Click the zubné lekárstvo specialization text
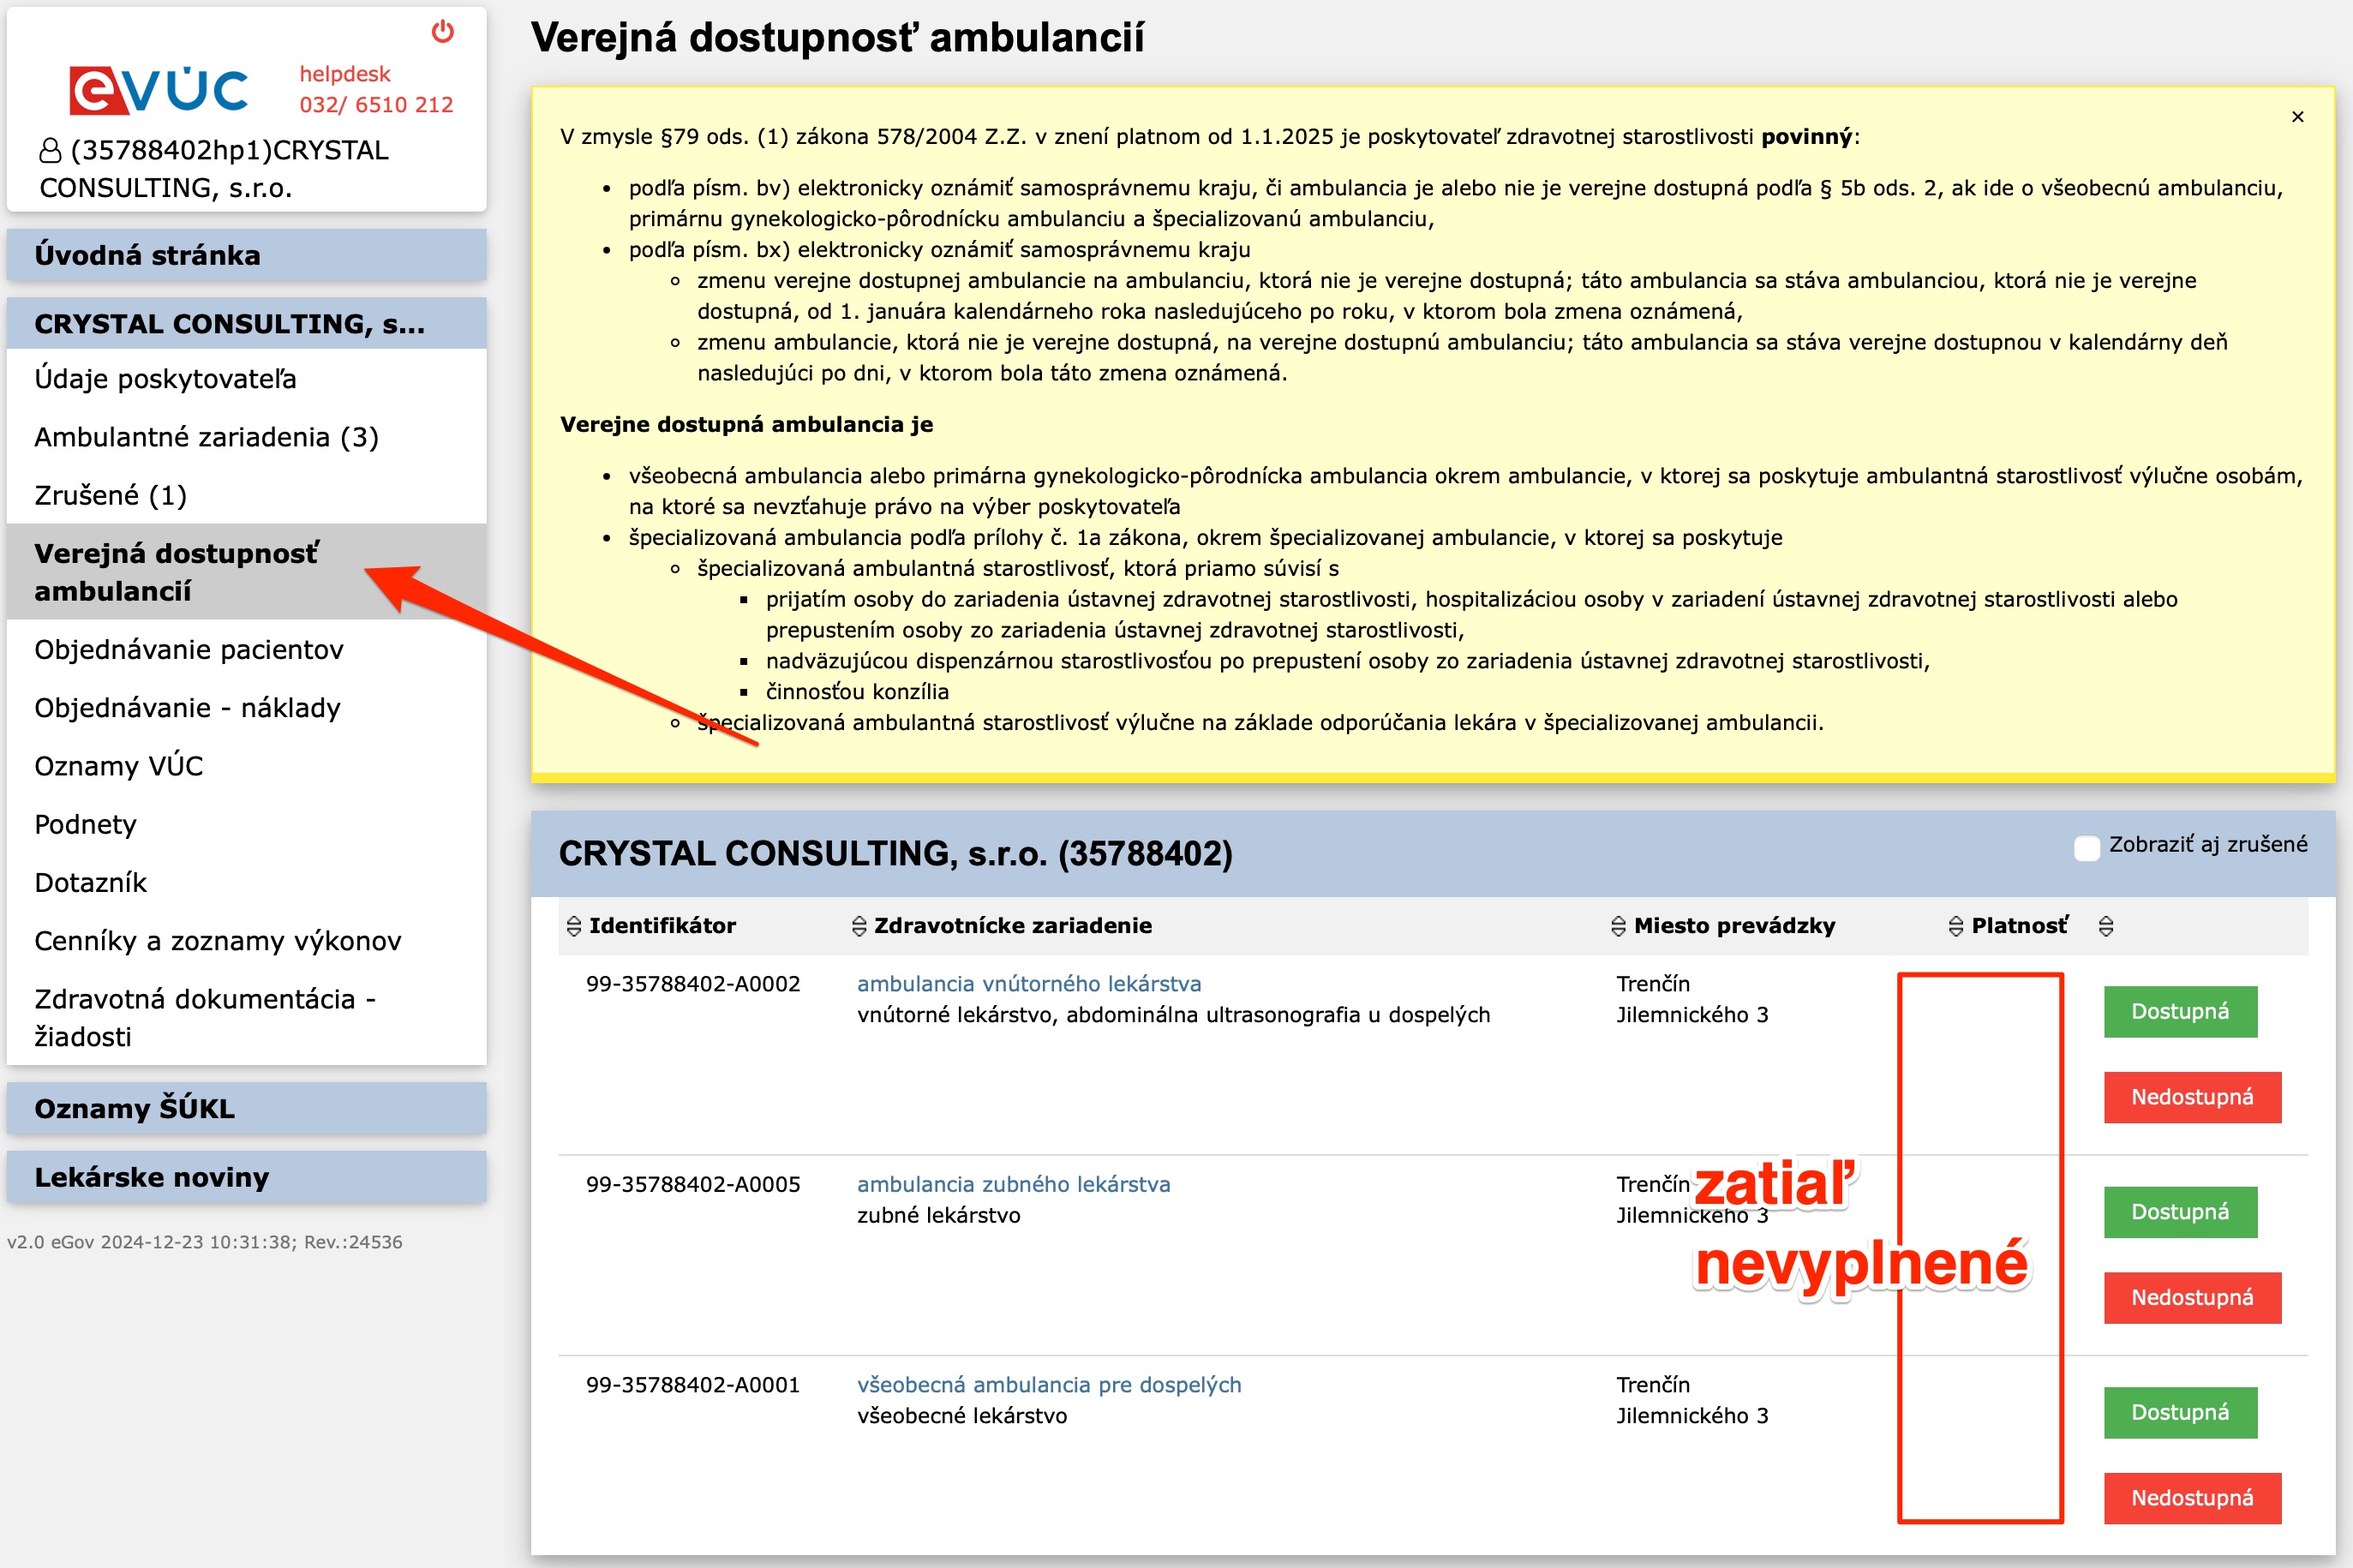The width and height of the screenshot is (2353, 1568). [938, 1216]
